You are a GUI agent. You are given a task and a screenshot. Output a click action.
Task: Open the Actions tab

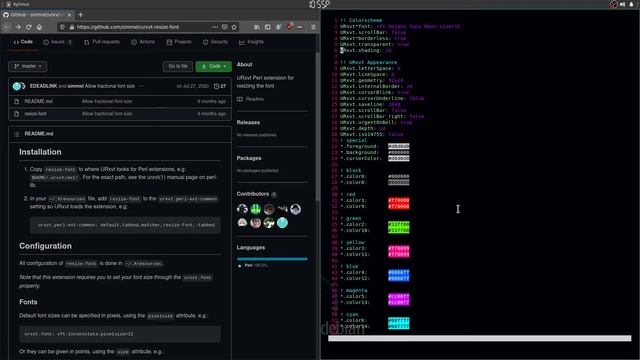tap(143, 42)
